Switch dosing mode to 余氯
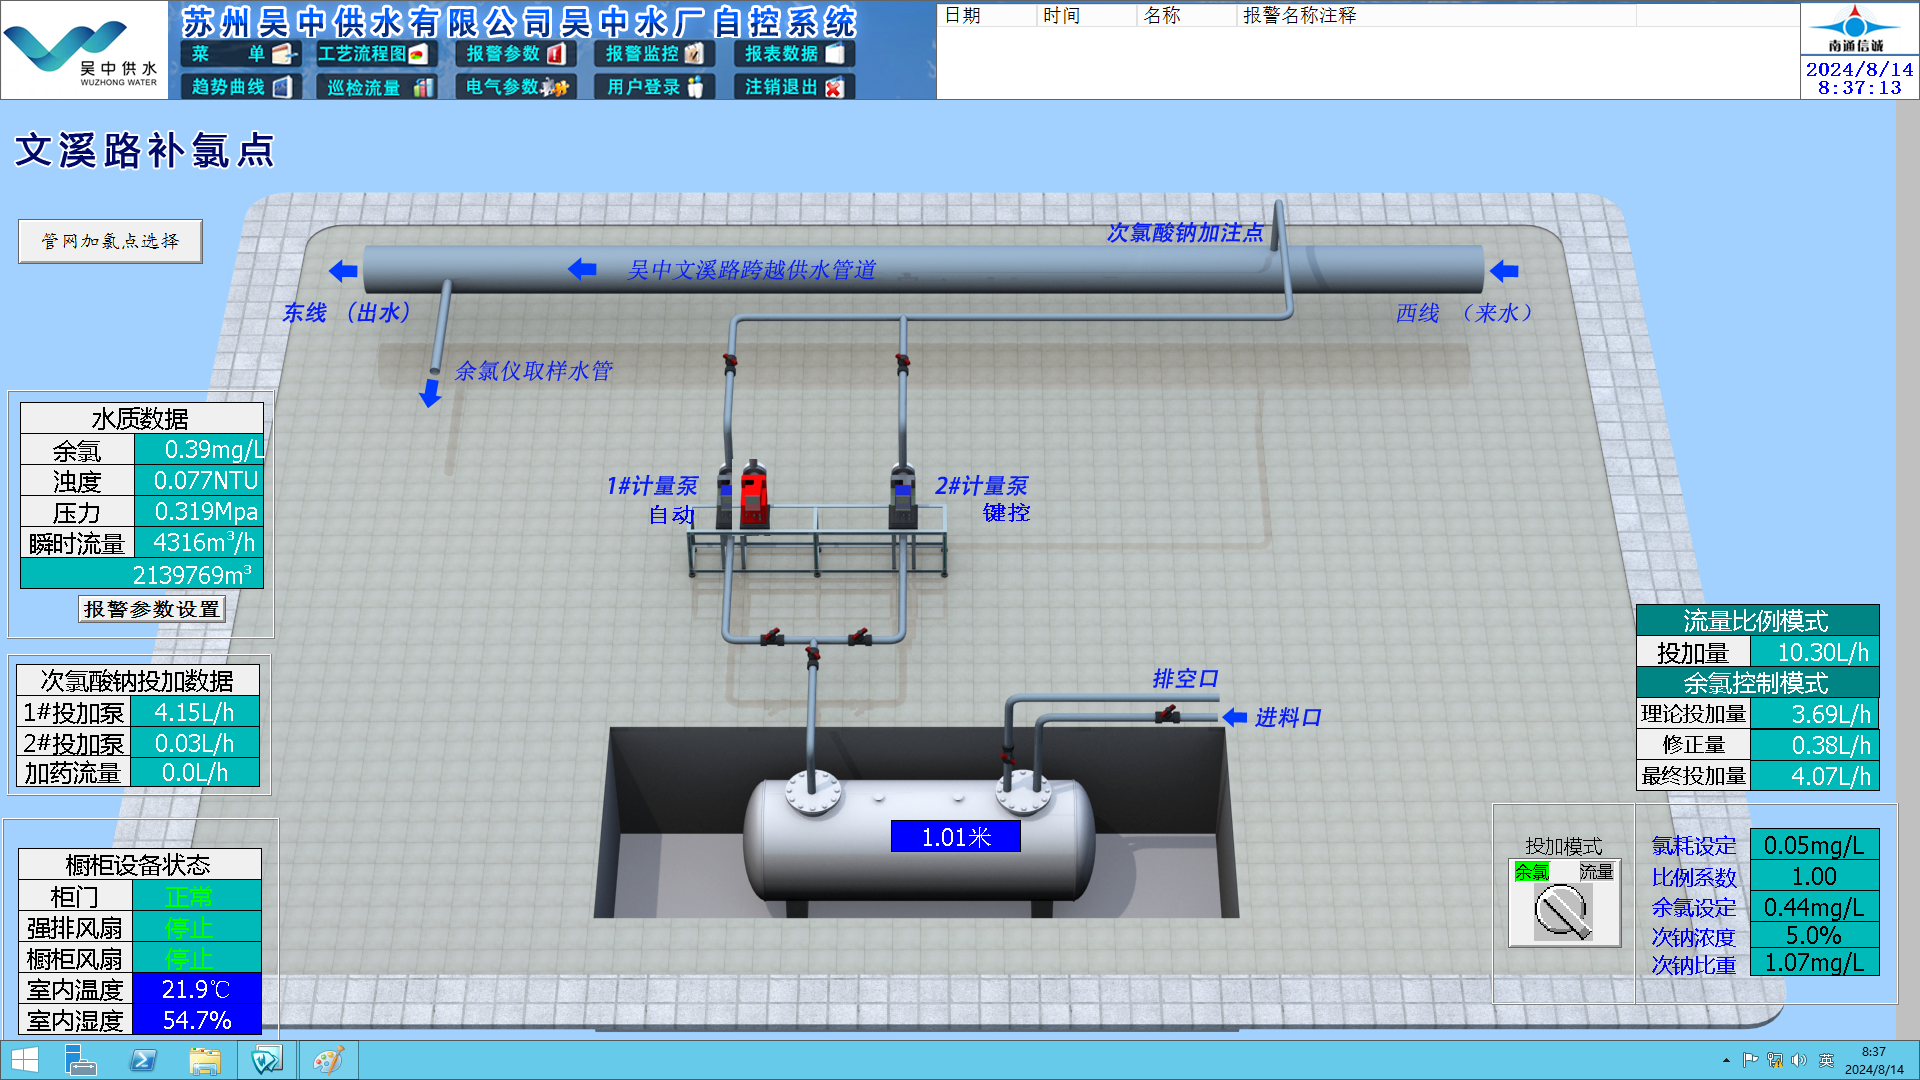The height and width of the screenshot is (1080, 1920). click(x=1531, y=871)
